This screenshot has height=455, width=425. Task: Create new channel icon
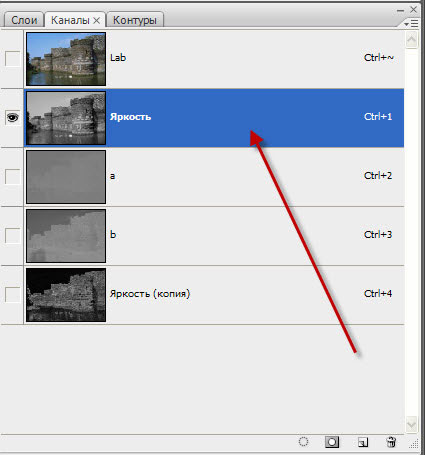(363, 442)
